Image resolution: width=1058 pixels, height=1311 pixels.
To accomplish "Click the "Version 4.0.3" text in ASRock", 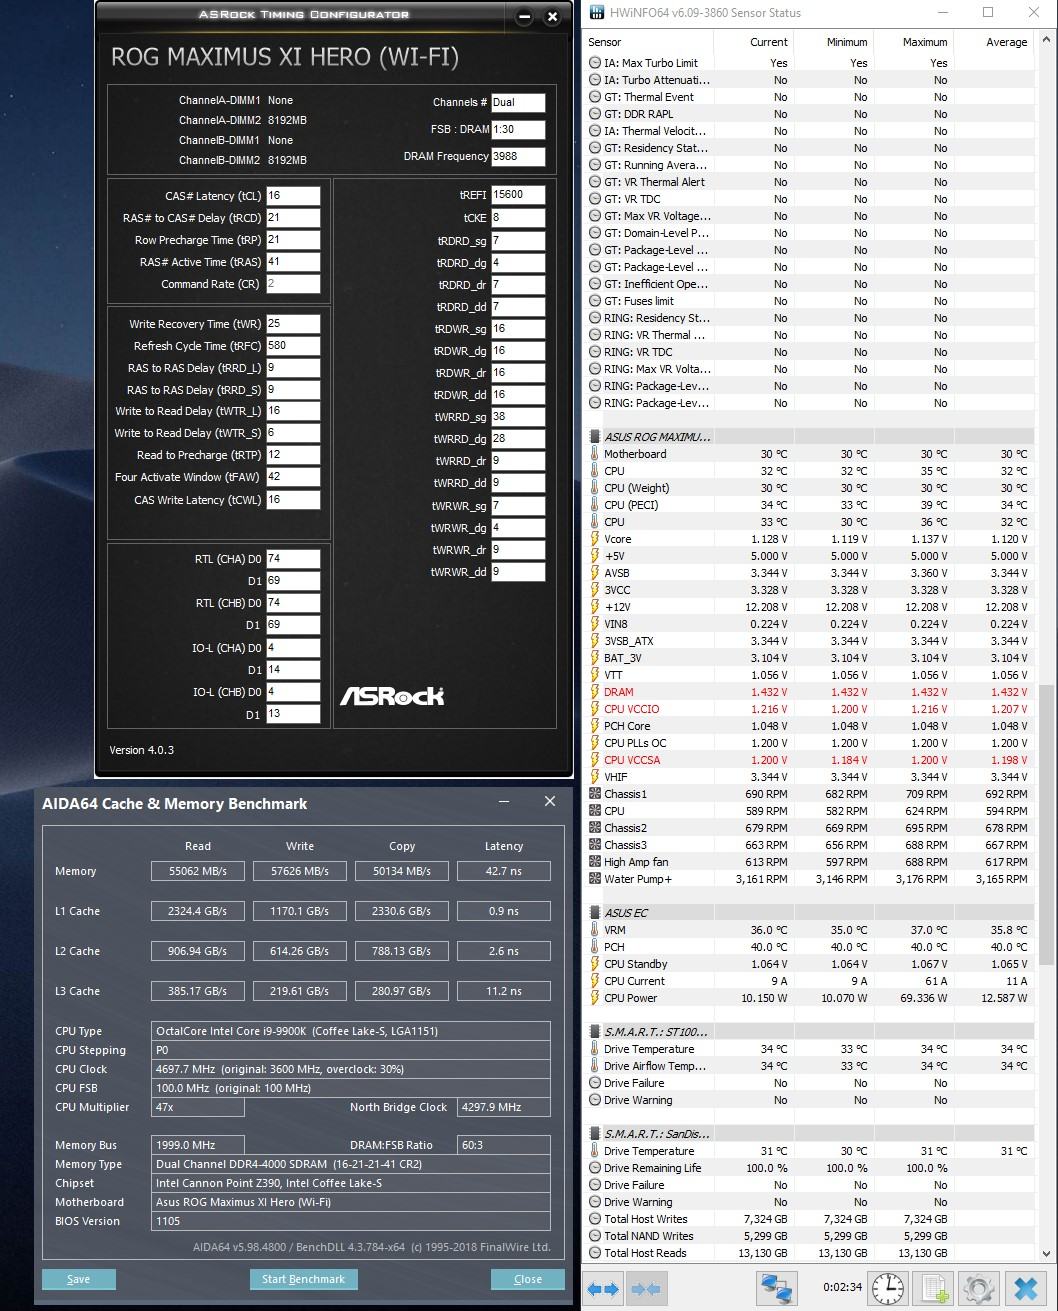I will pos(141,750).
